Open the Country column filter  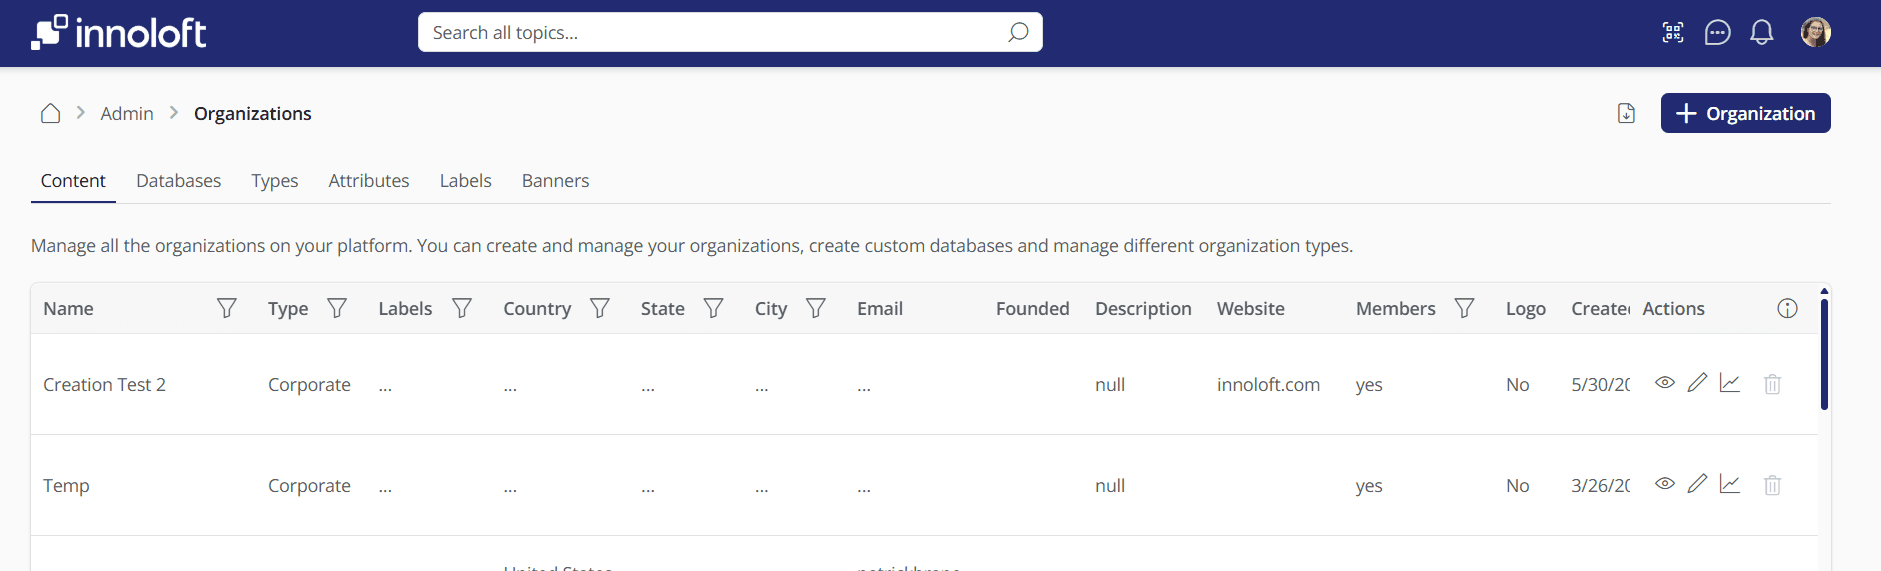pos(600,309)
